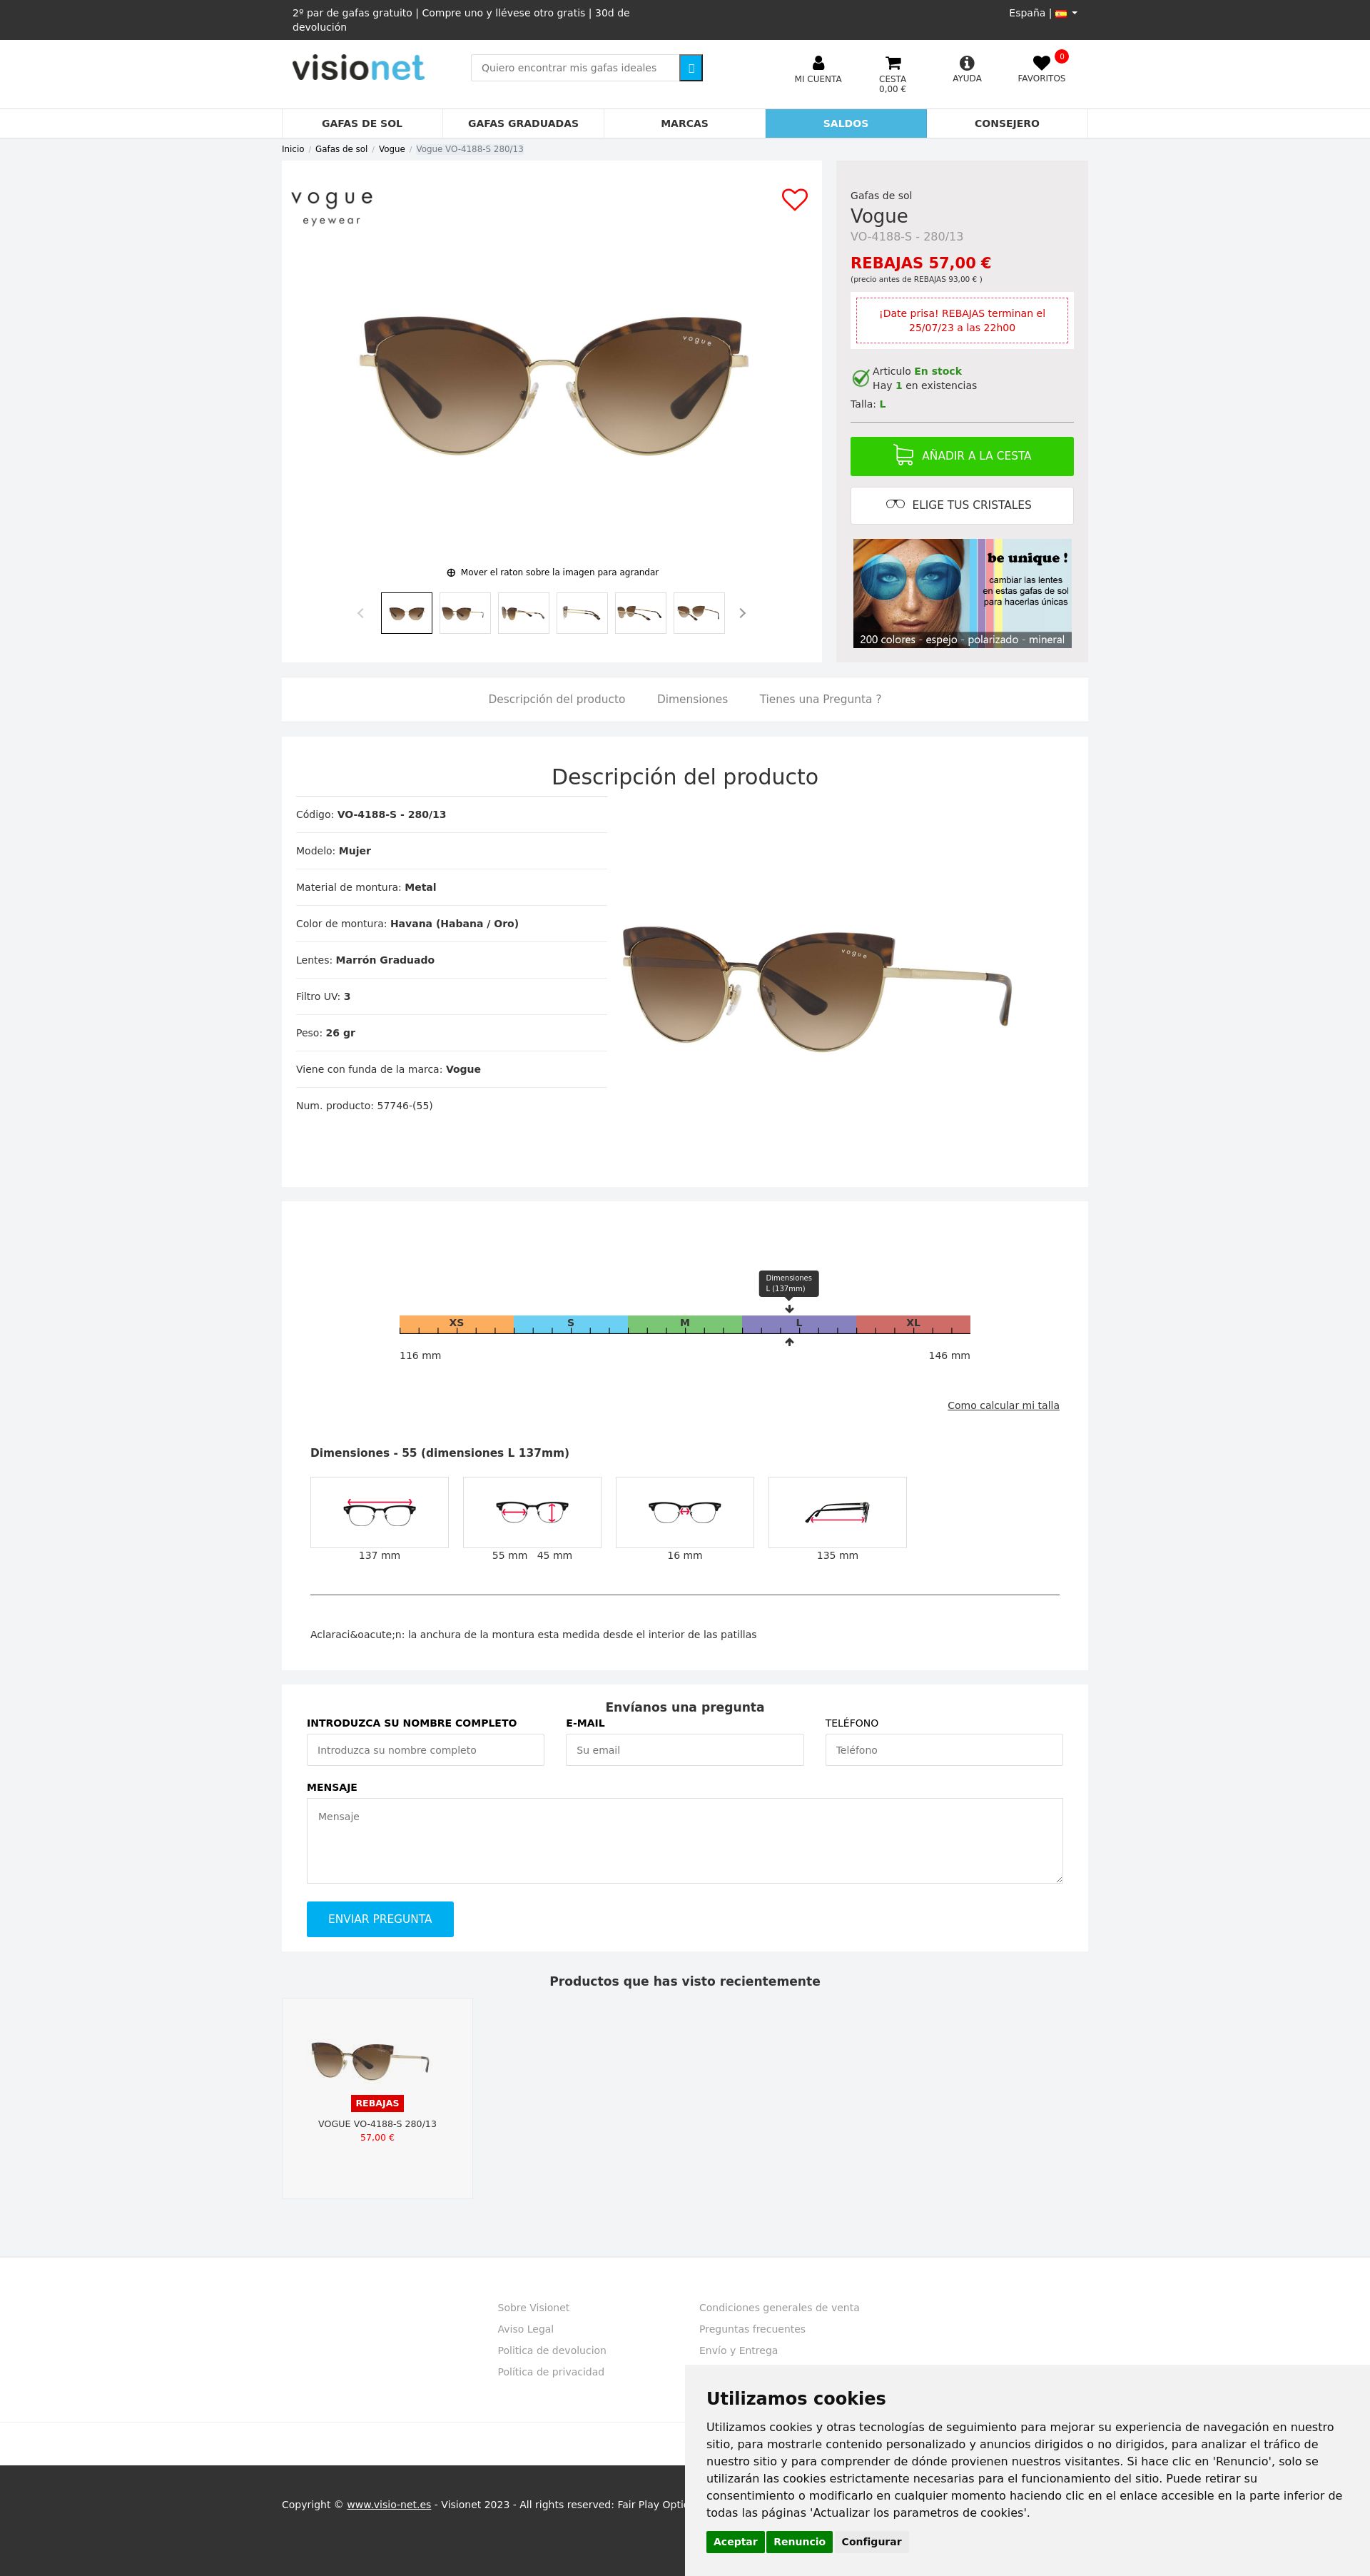
Task: Click the frame width dimension icon
Action: point(379,1512)
